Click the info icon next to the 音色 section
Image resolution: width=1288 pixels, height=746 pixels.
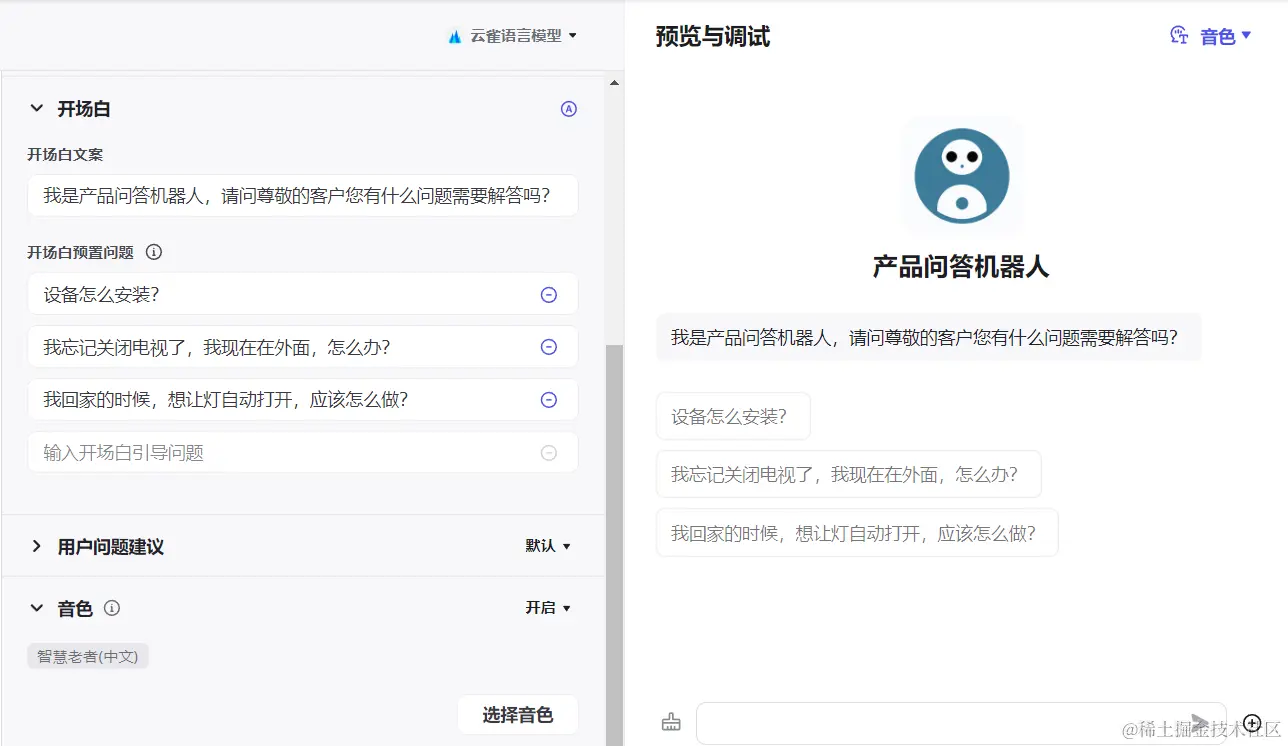point(111,607)
